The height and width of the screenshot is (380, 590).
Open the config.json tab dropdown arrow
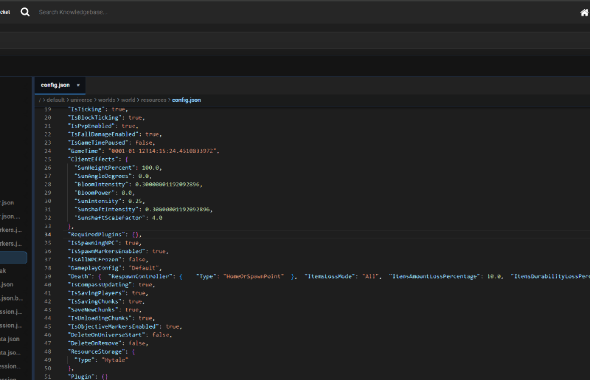click(78, 85)
